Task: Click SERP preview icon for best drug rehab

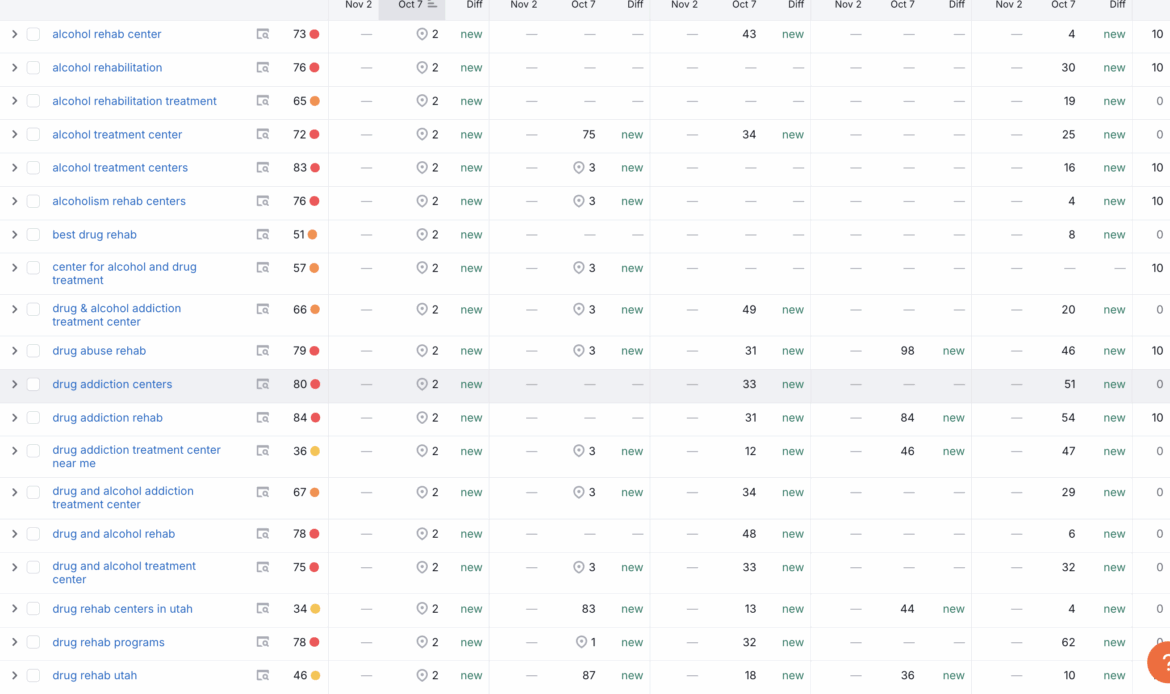Action: click(263, 235)
